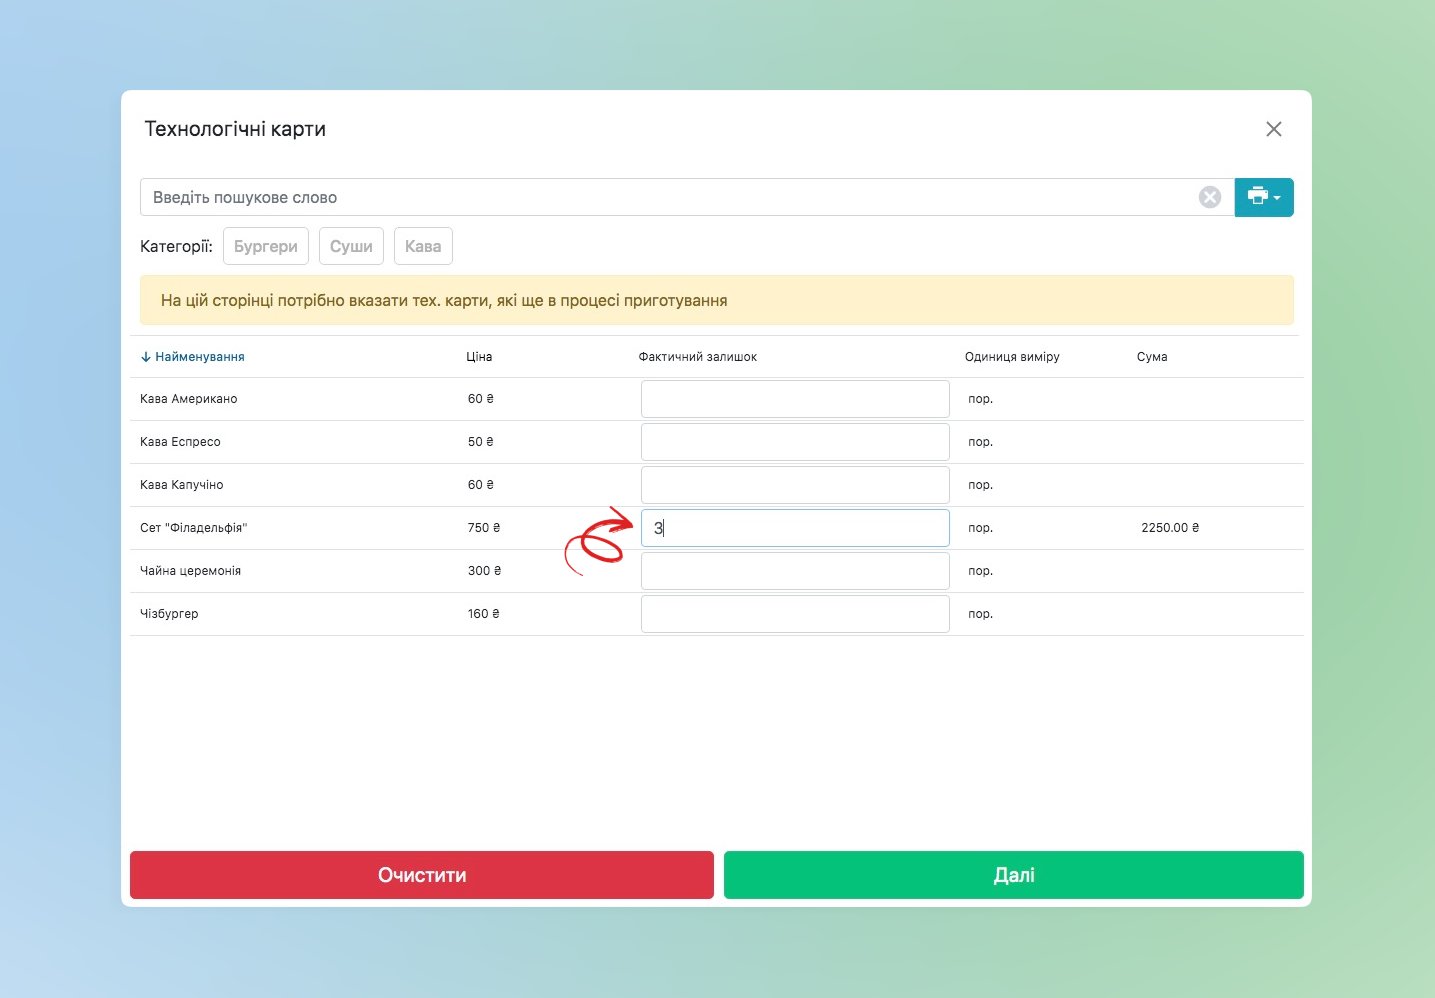Click the Сума column header
1435x998 pixels.
1151,357
